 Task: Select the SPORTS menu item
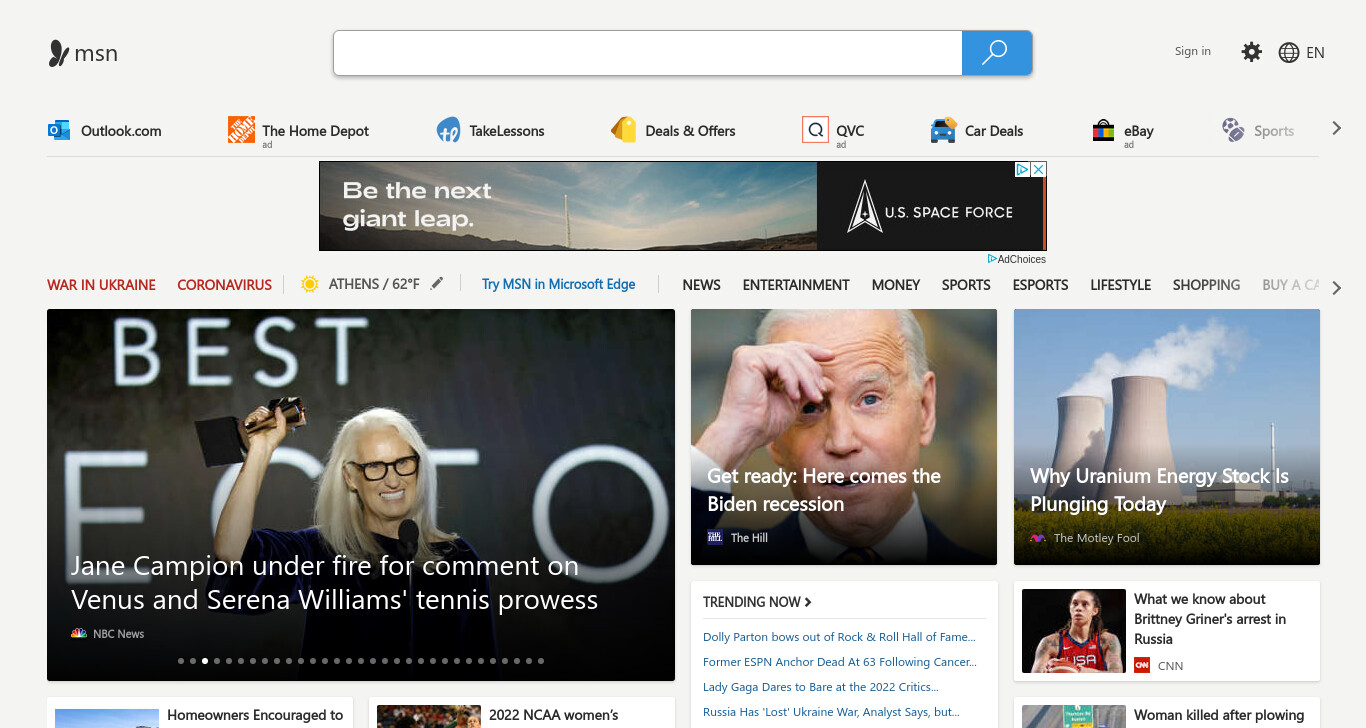(x=966, y=285)
